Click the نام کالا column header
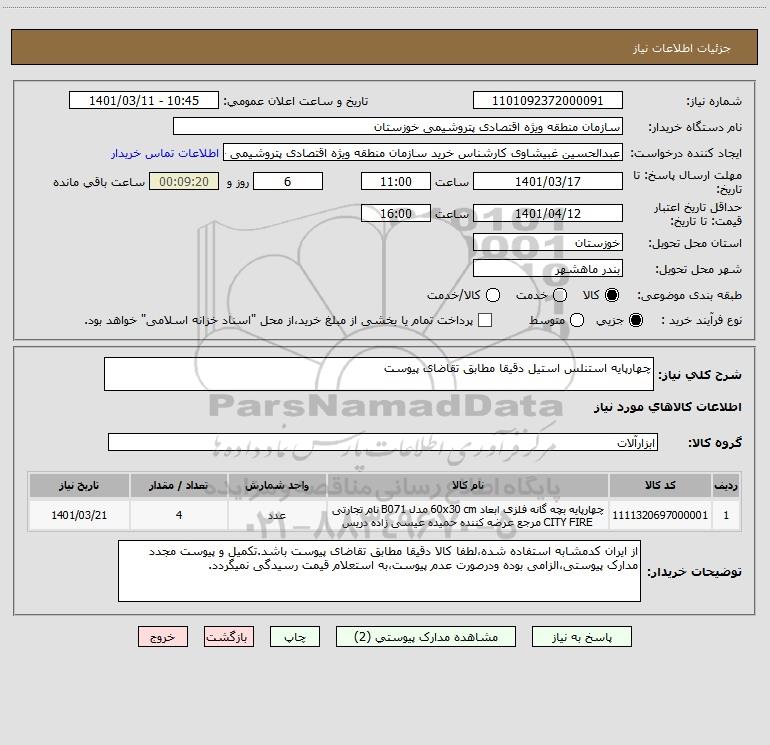Screen dimensions: 770x745 468,486
